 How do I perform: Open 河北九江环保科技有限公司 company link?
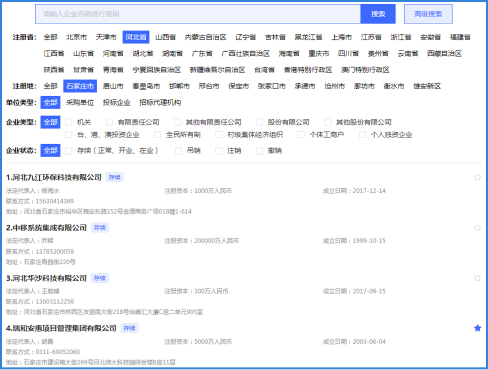point(54,177)
